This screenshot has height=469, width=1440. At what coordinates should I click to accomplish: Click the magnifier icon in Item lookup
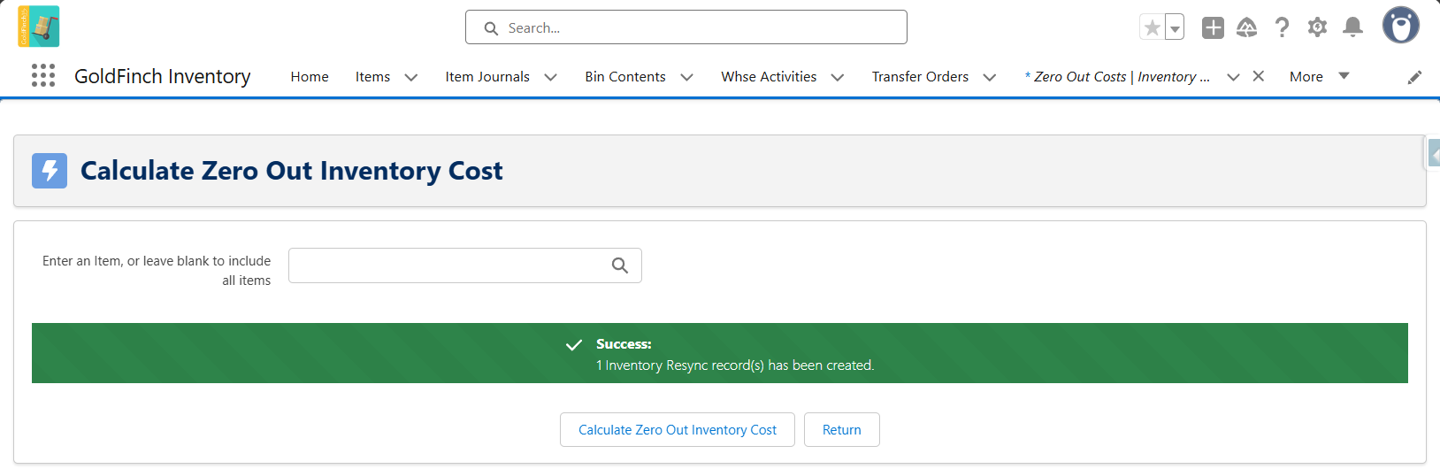[x=620, y=265]
